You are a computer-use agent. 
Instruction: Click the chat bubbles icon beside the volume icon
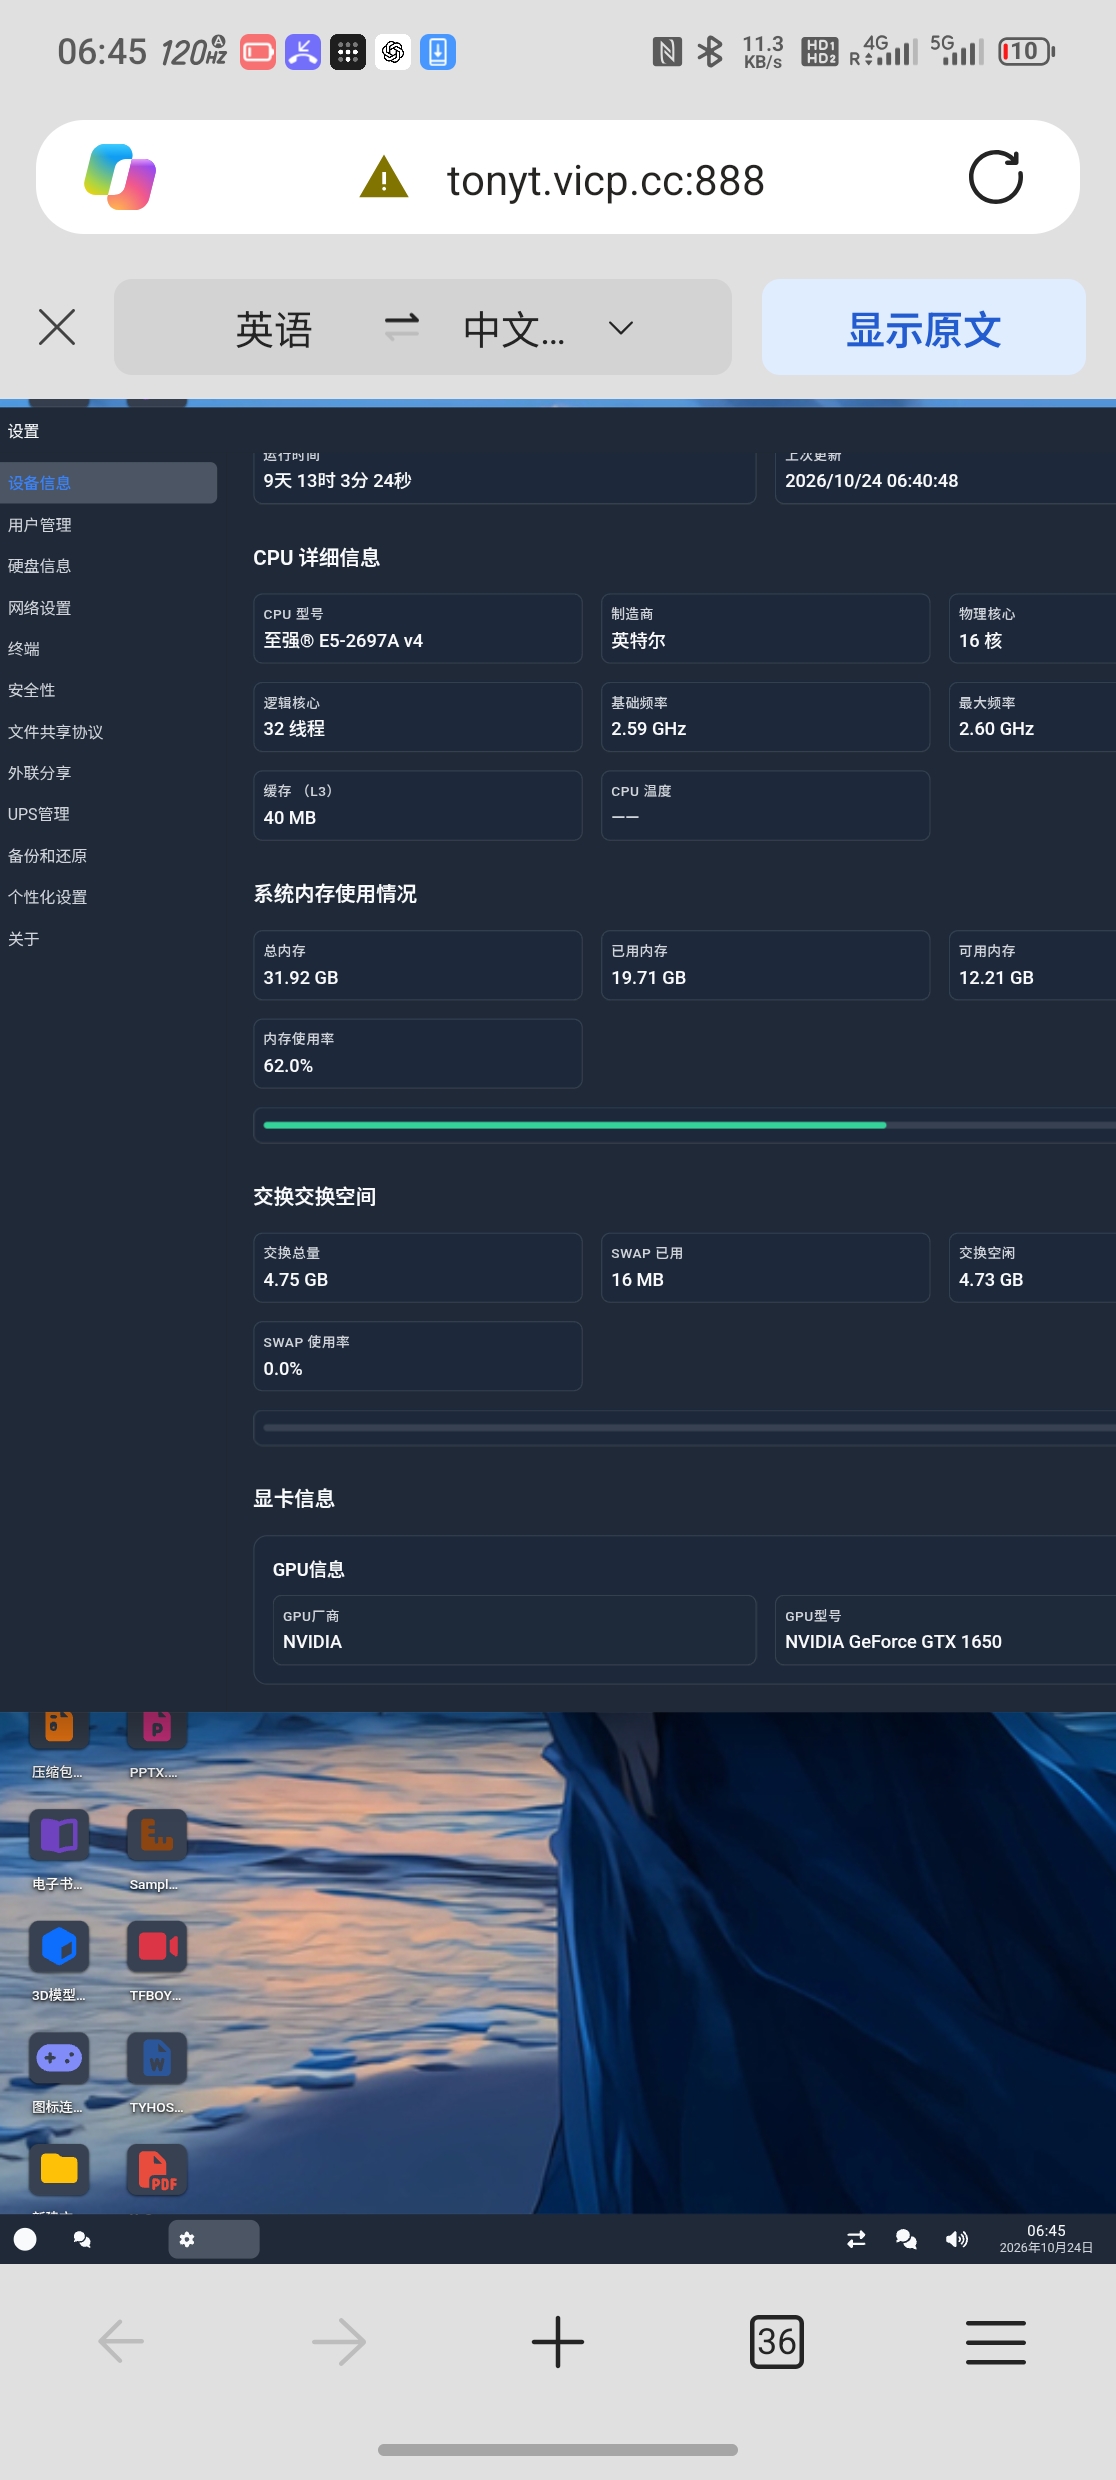click(906, 2239)
